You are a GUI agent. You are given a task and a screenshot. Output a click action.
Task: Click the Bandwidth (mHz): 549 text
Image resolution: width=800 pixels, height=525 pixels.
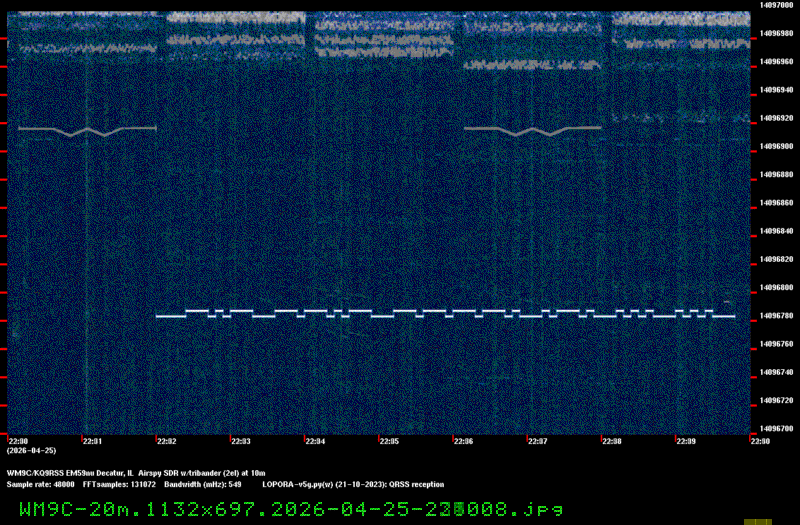203,485
